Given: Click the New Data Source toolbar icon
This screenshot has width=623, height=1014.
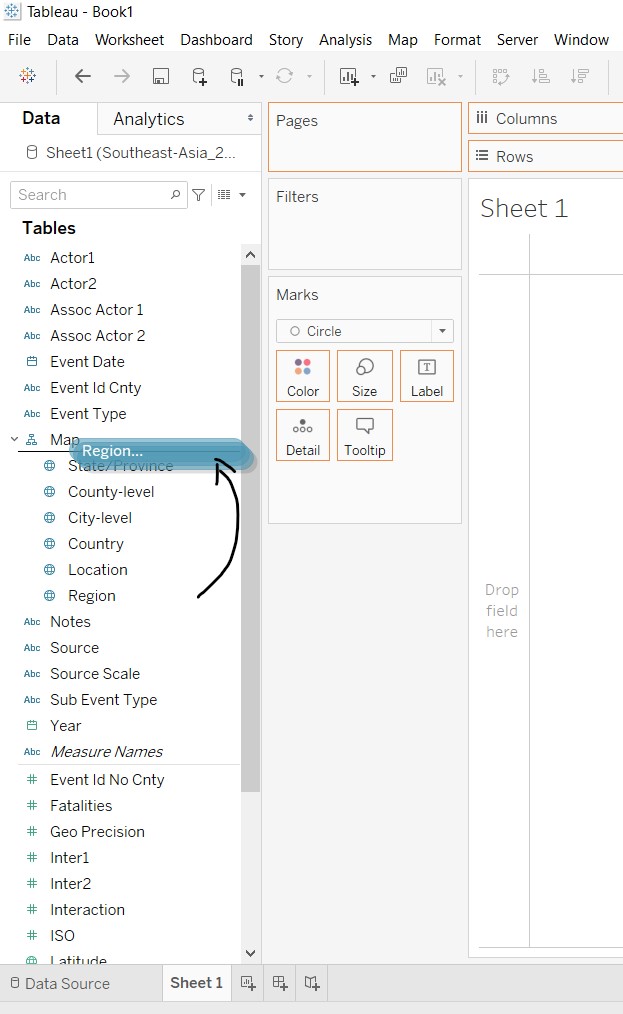Looking at the screenshot, I should (x=199, y=76).
